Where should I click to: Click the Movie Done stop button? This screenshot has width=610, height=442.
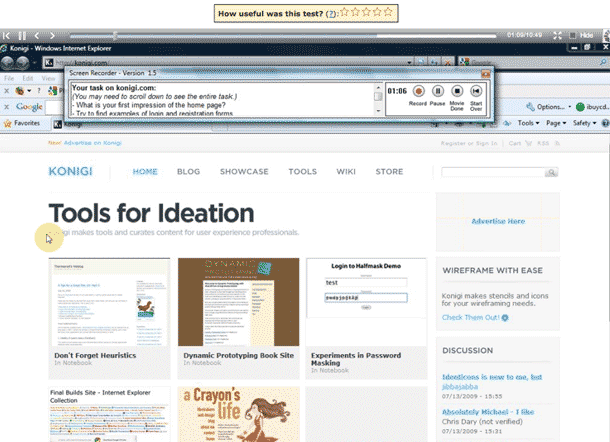pyautogui.click(x=457, y=91)
